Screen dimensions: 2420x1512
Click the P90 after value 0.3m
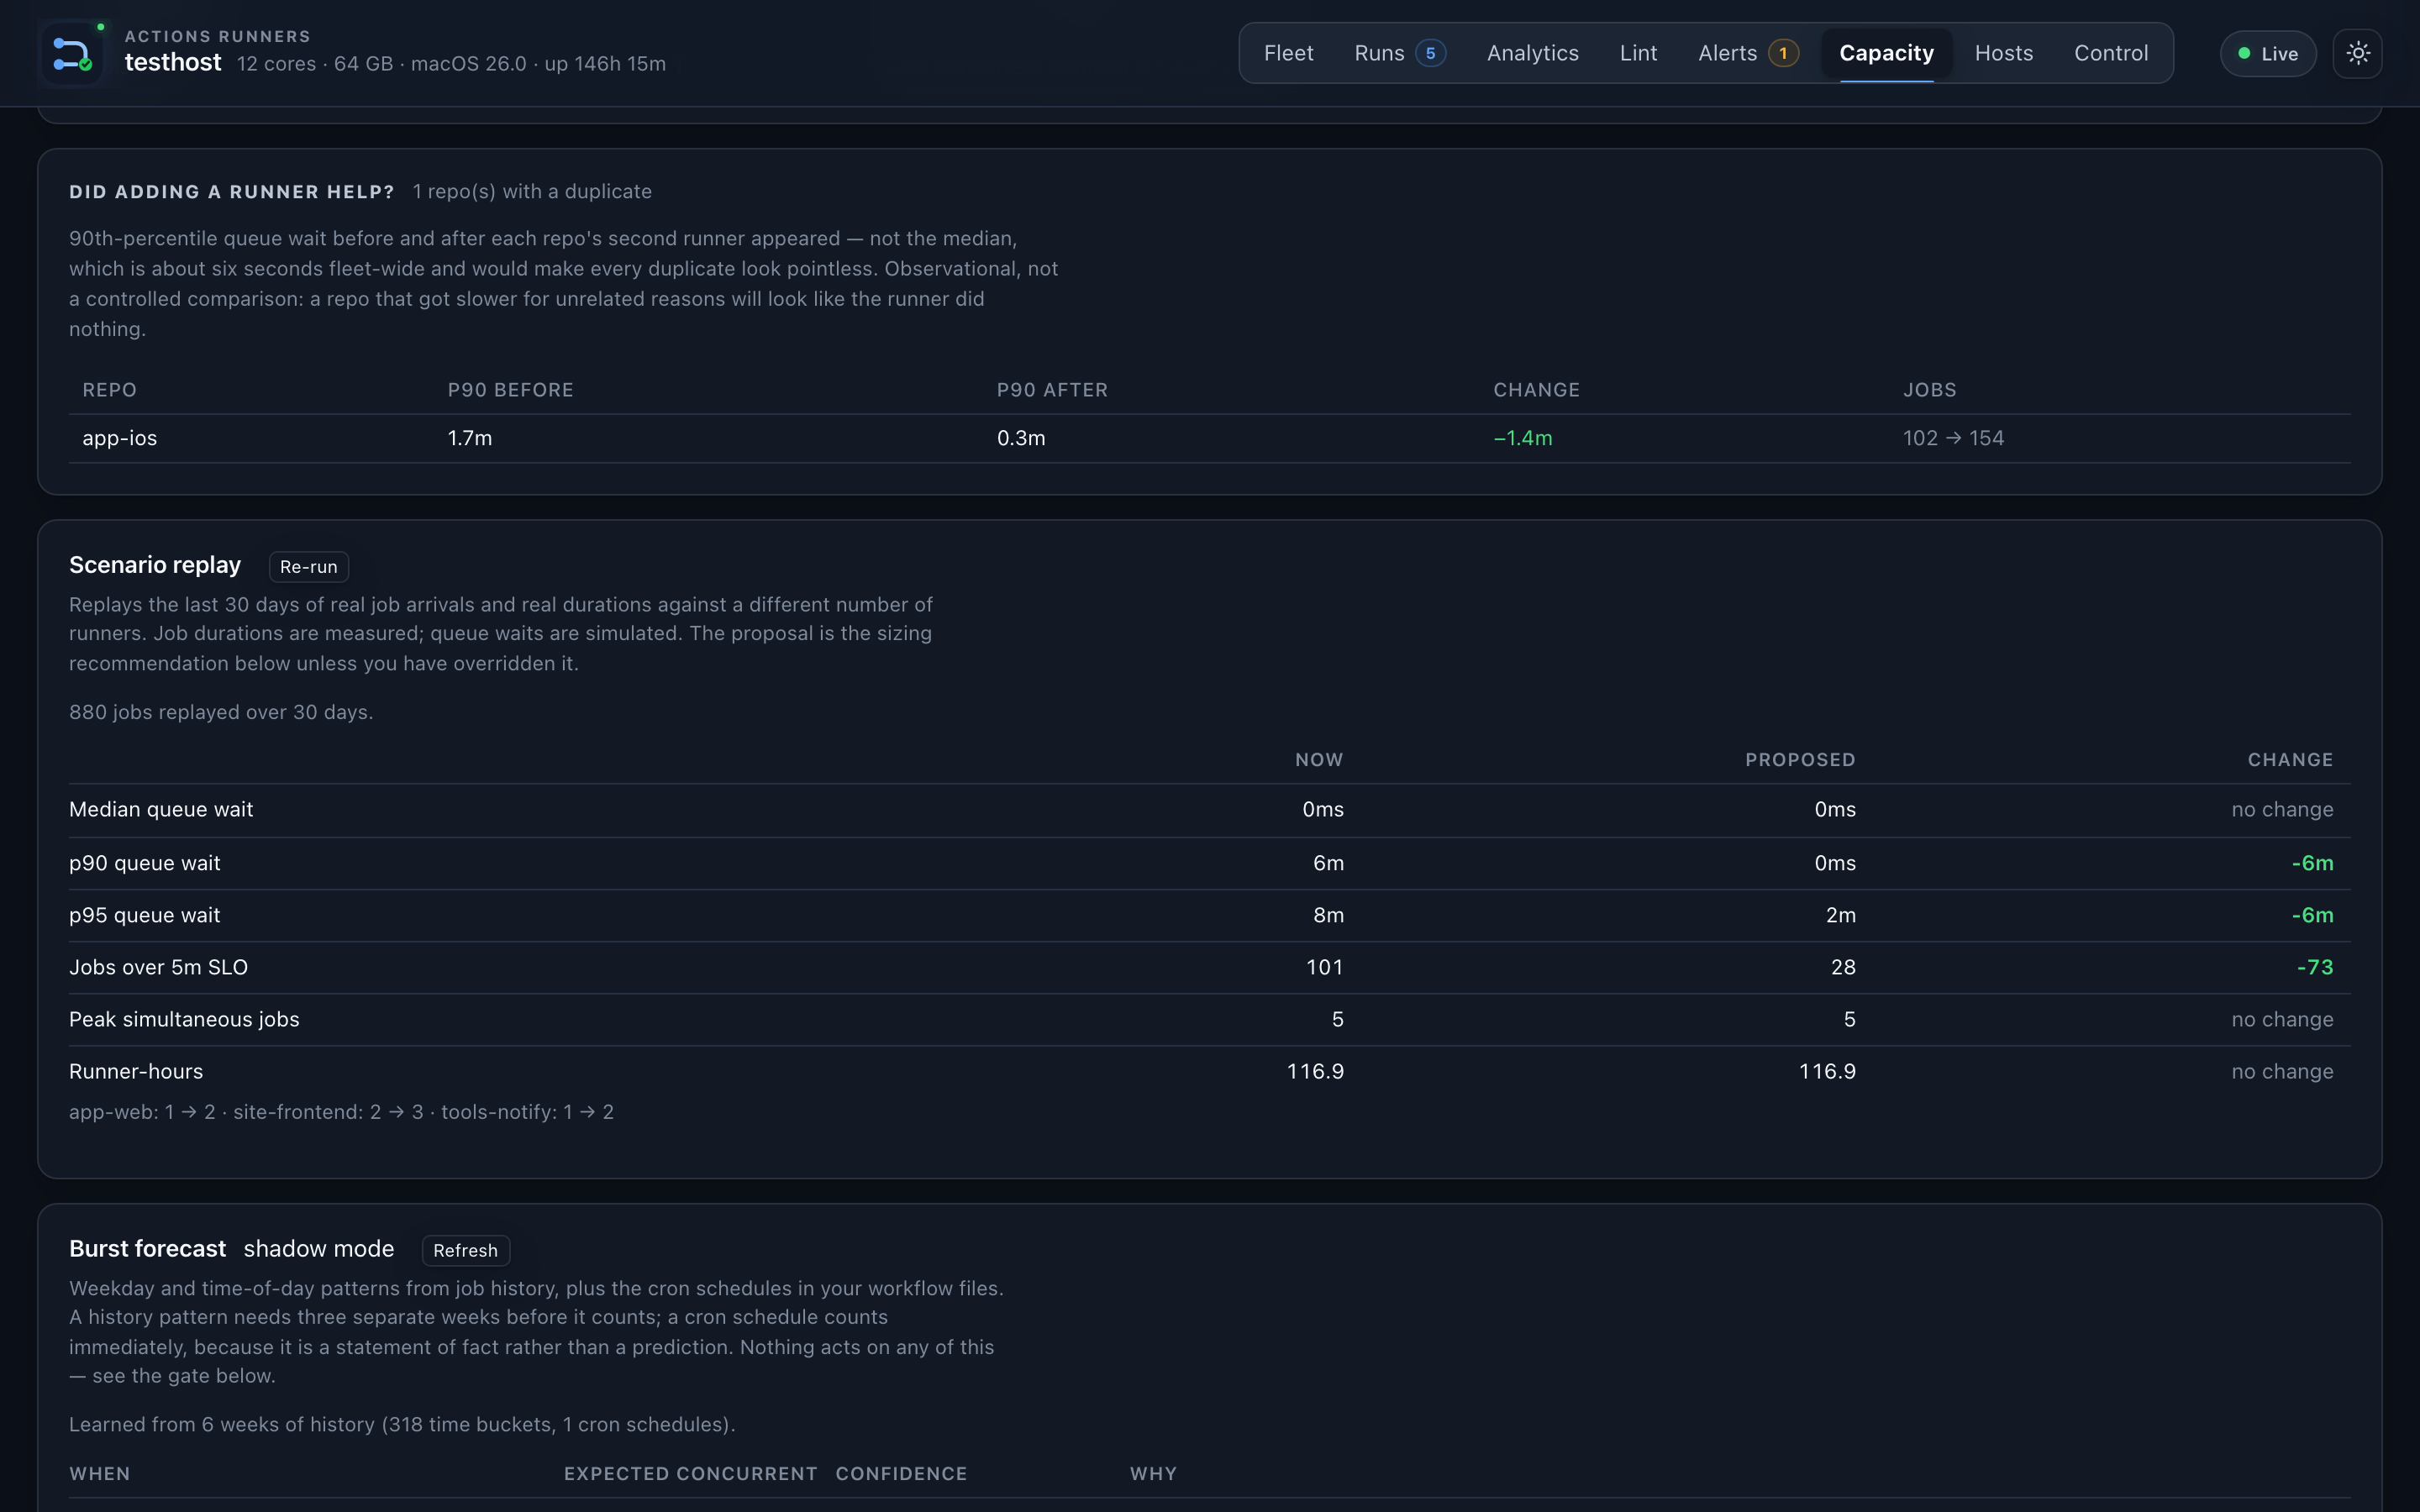[x=1021, y=438]
